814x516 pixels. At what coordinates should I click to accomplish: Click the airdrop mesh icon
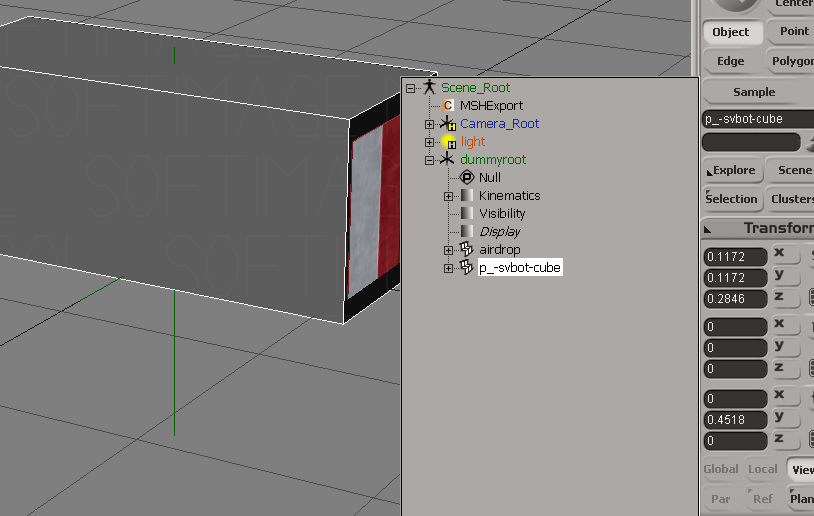coord(466,250)
